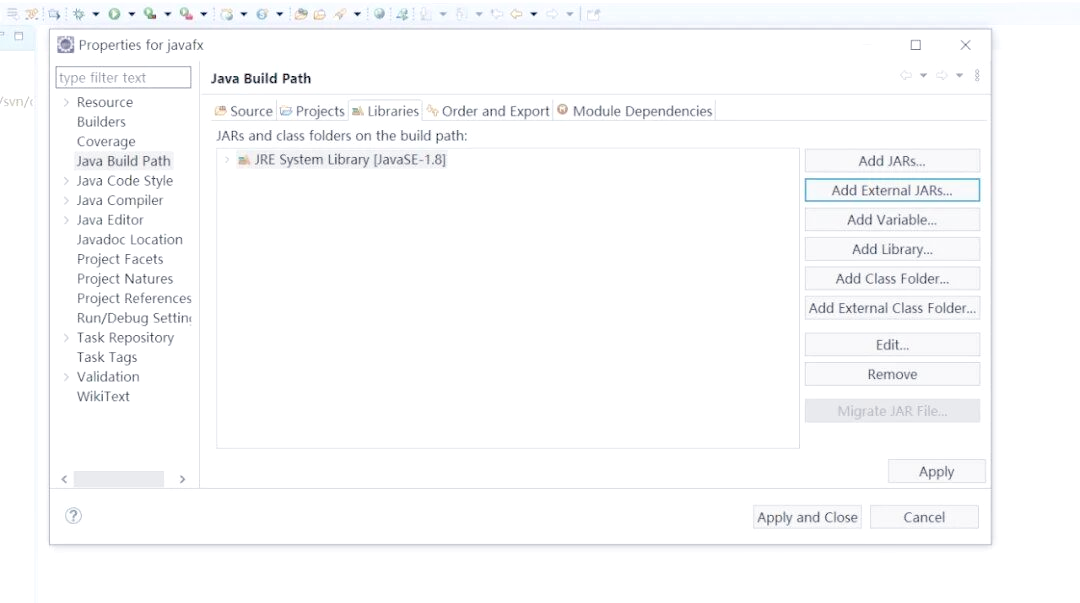Click the Add JARs button
The width and height of the screenshot is (1080, 603).
(892, 161)
